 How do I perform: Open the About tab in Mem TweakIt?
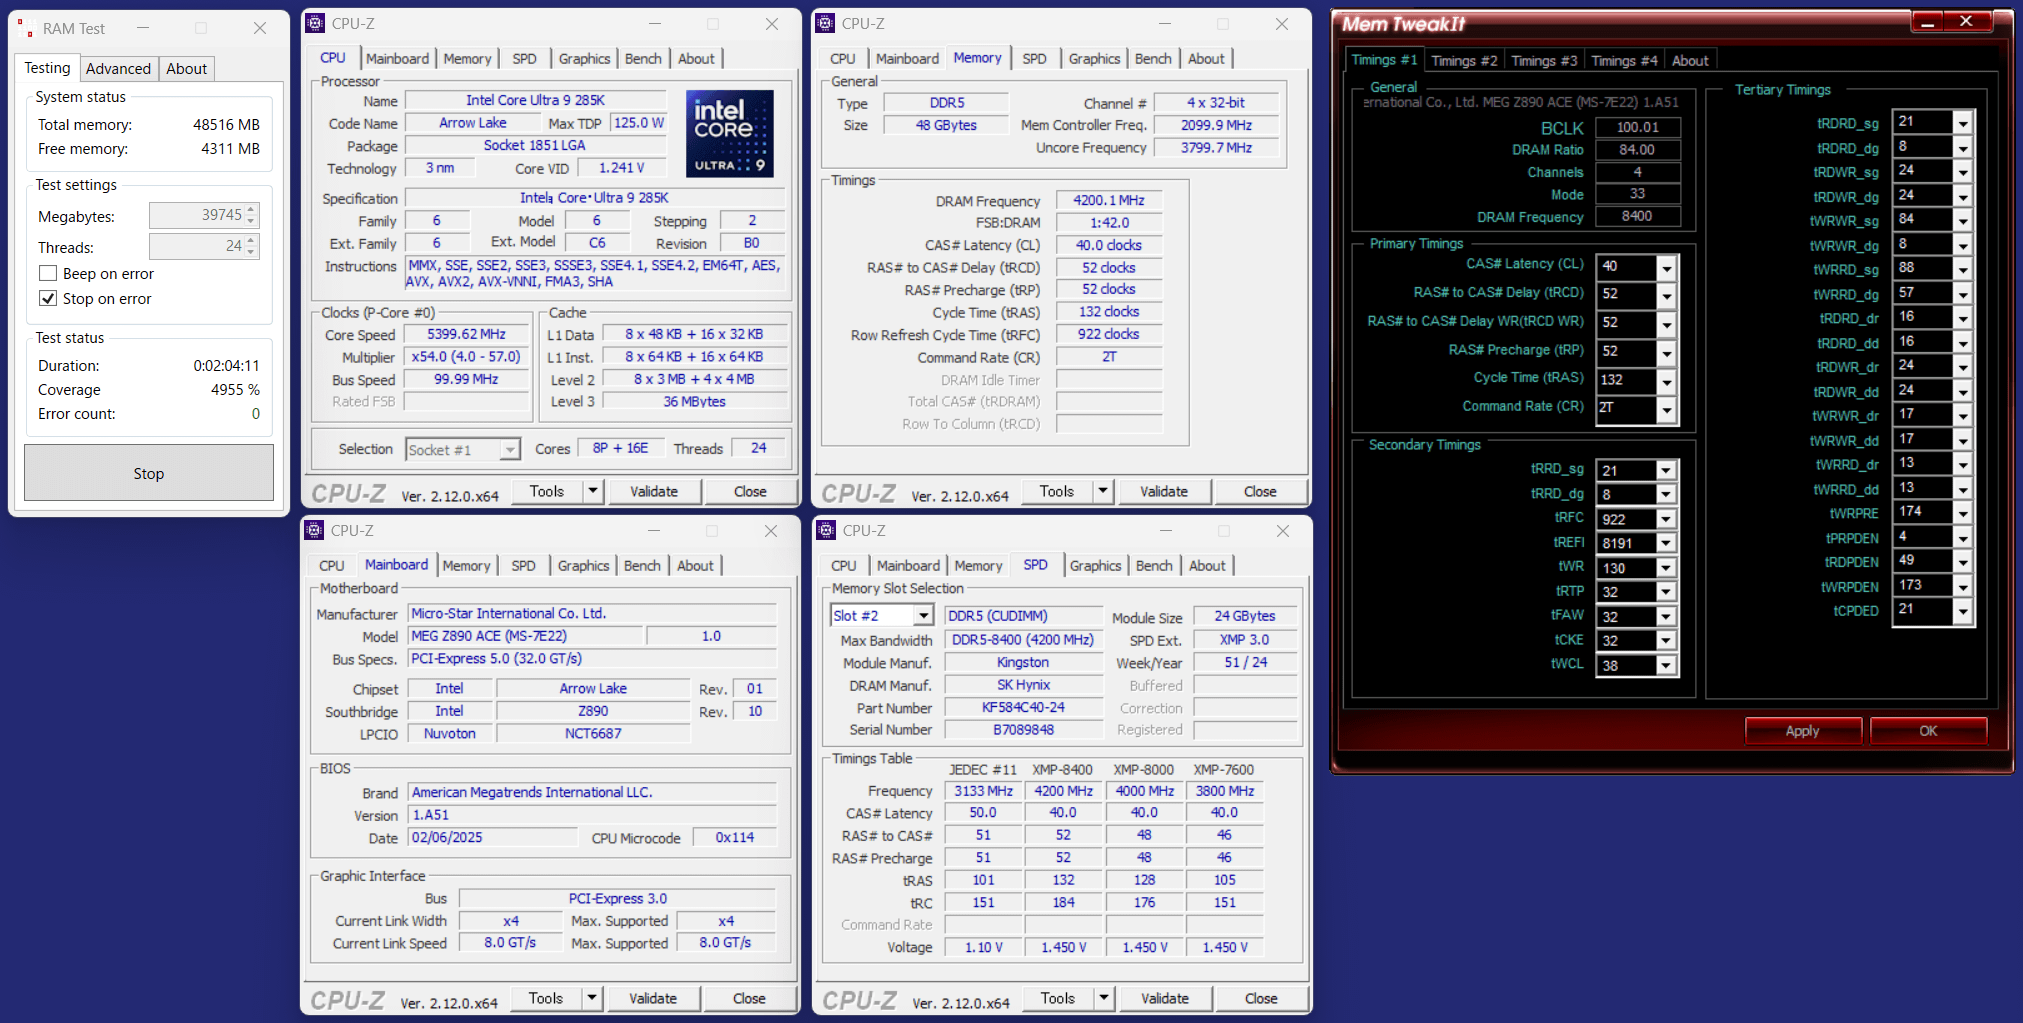1690,60
